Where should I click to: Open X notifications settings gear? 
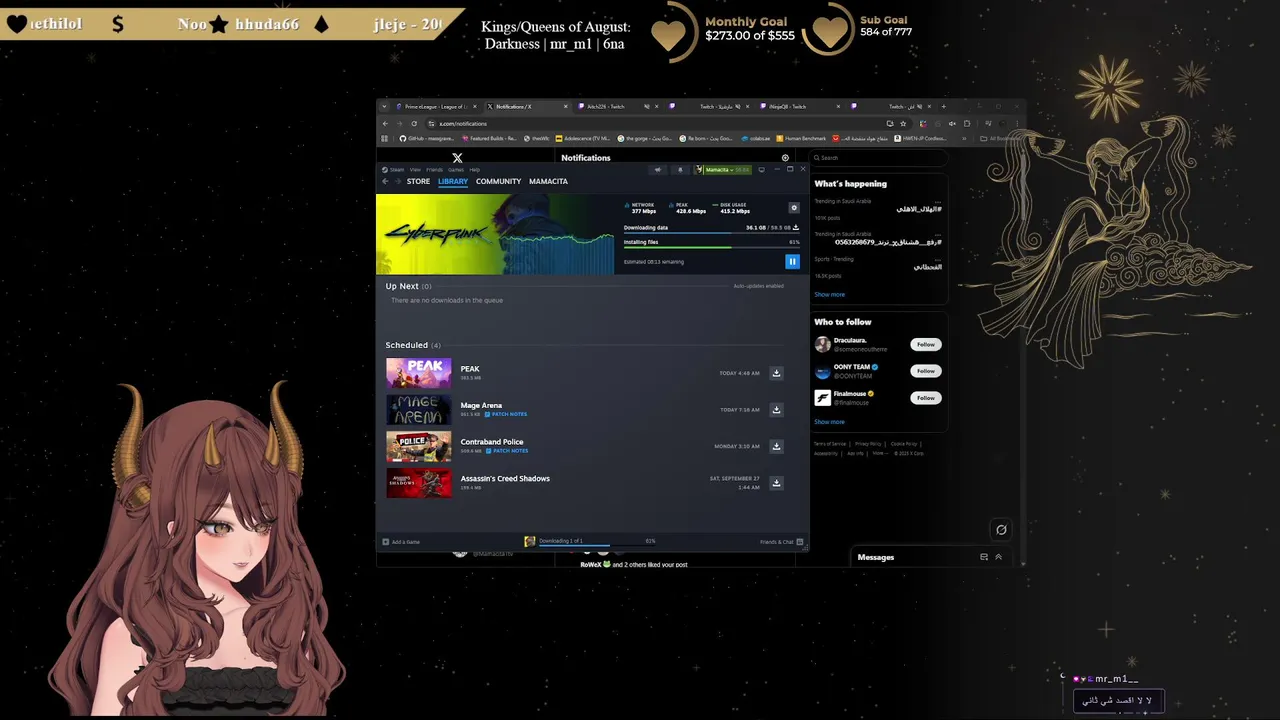point(785,158)
